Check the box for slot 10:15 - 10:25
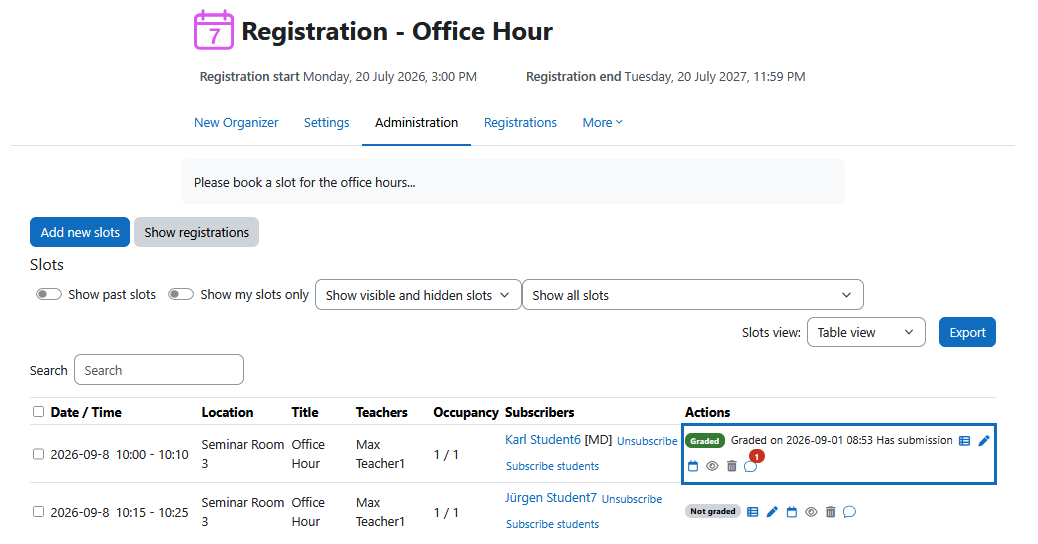Viewport: 1038px width, 544px height. [38, 512]
